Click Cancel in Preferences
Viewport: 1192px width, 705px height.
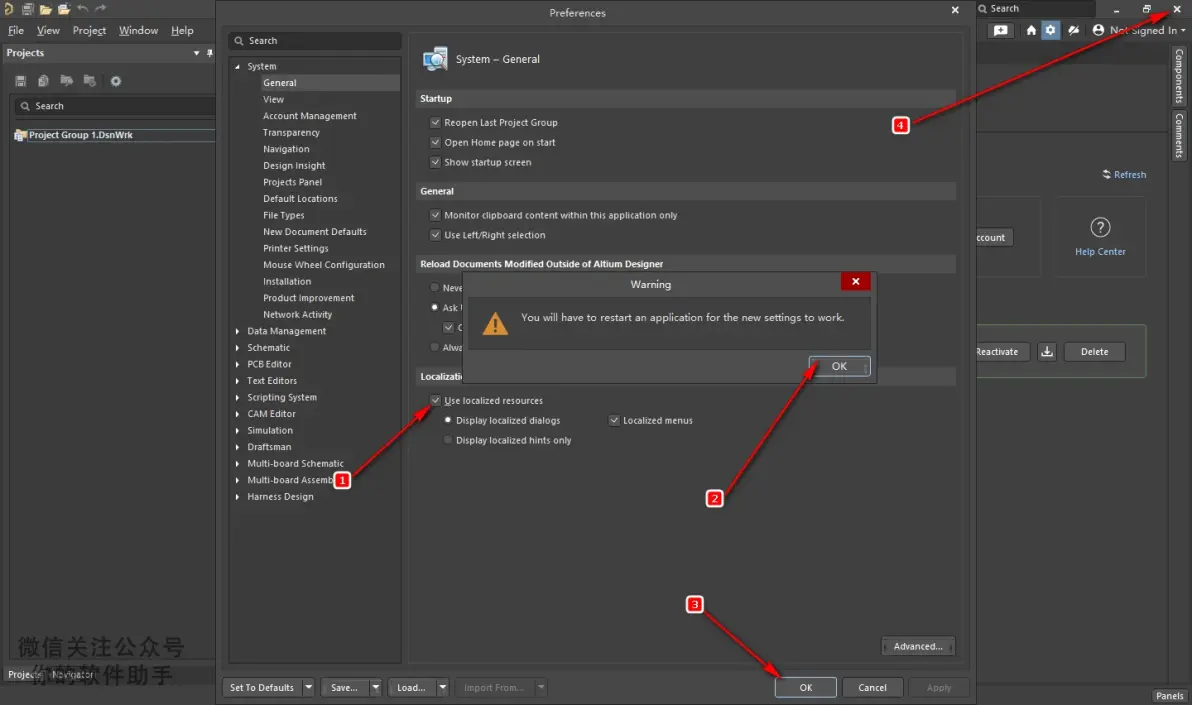tap(873, 688)
